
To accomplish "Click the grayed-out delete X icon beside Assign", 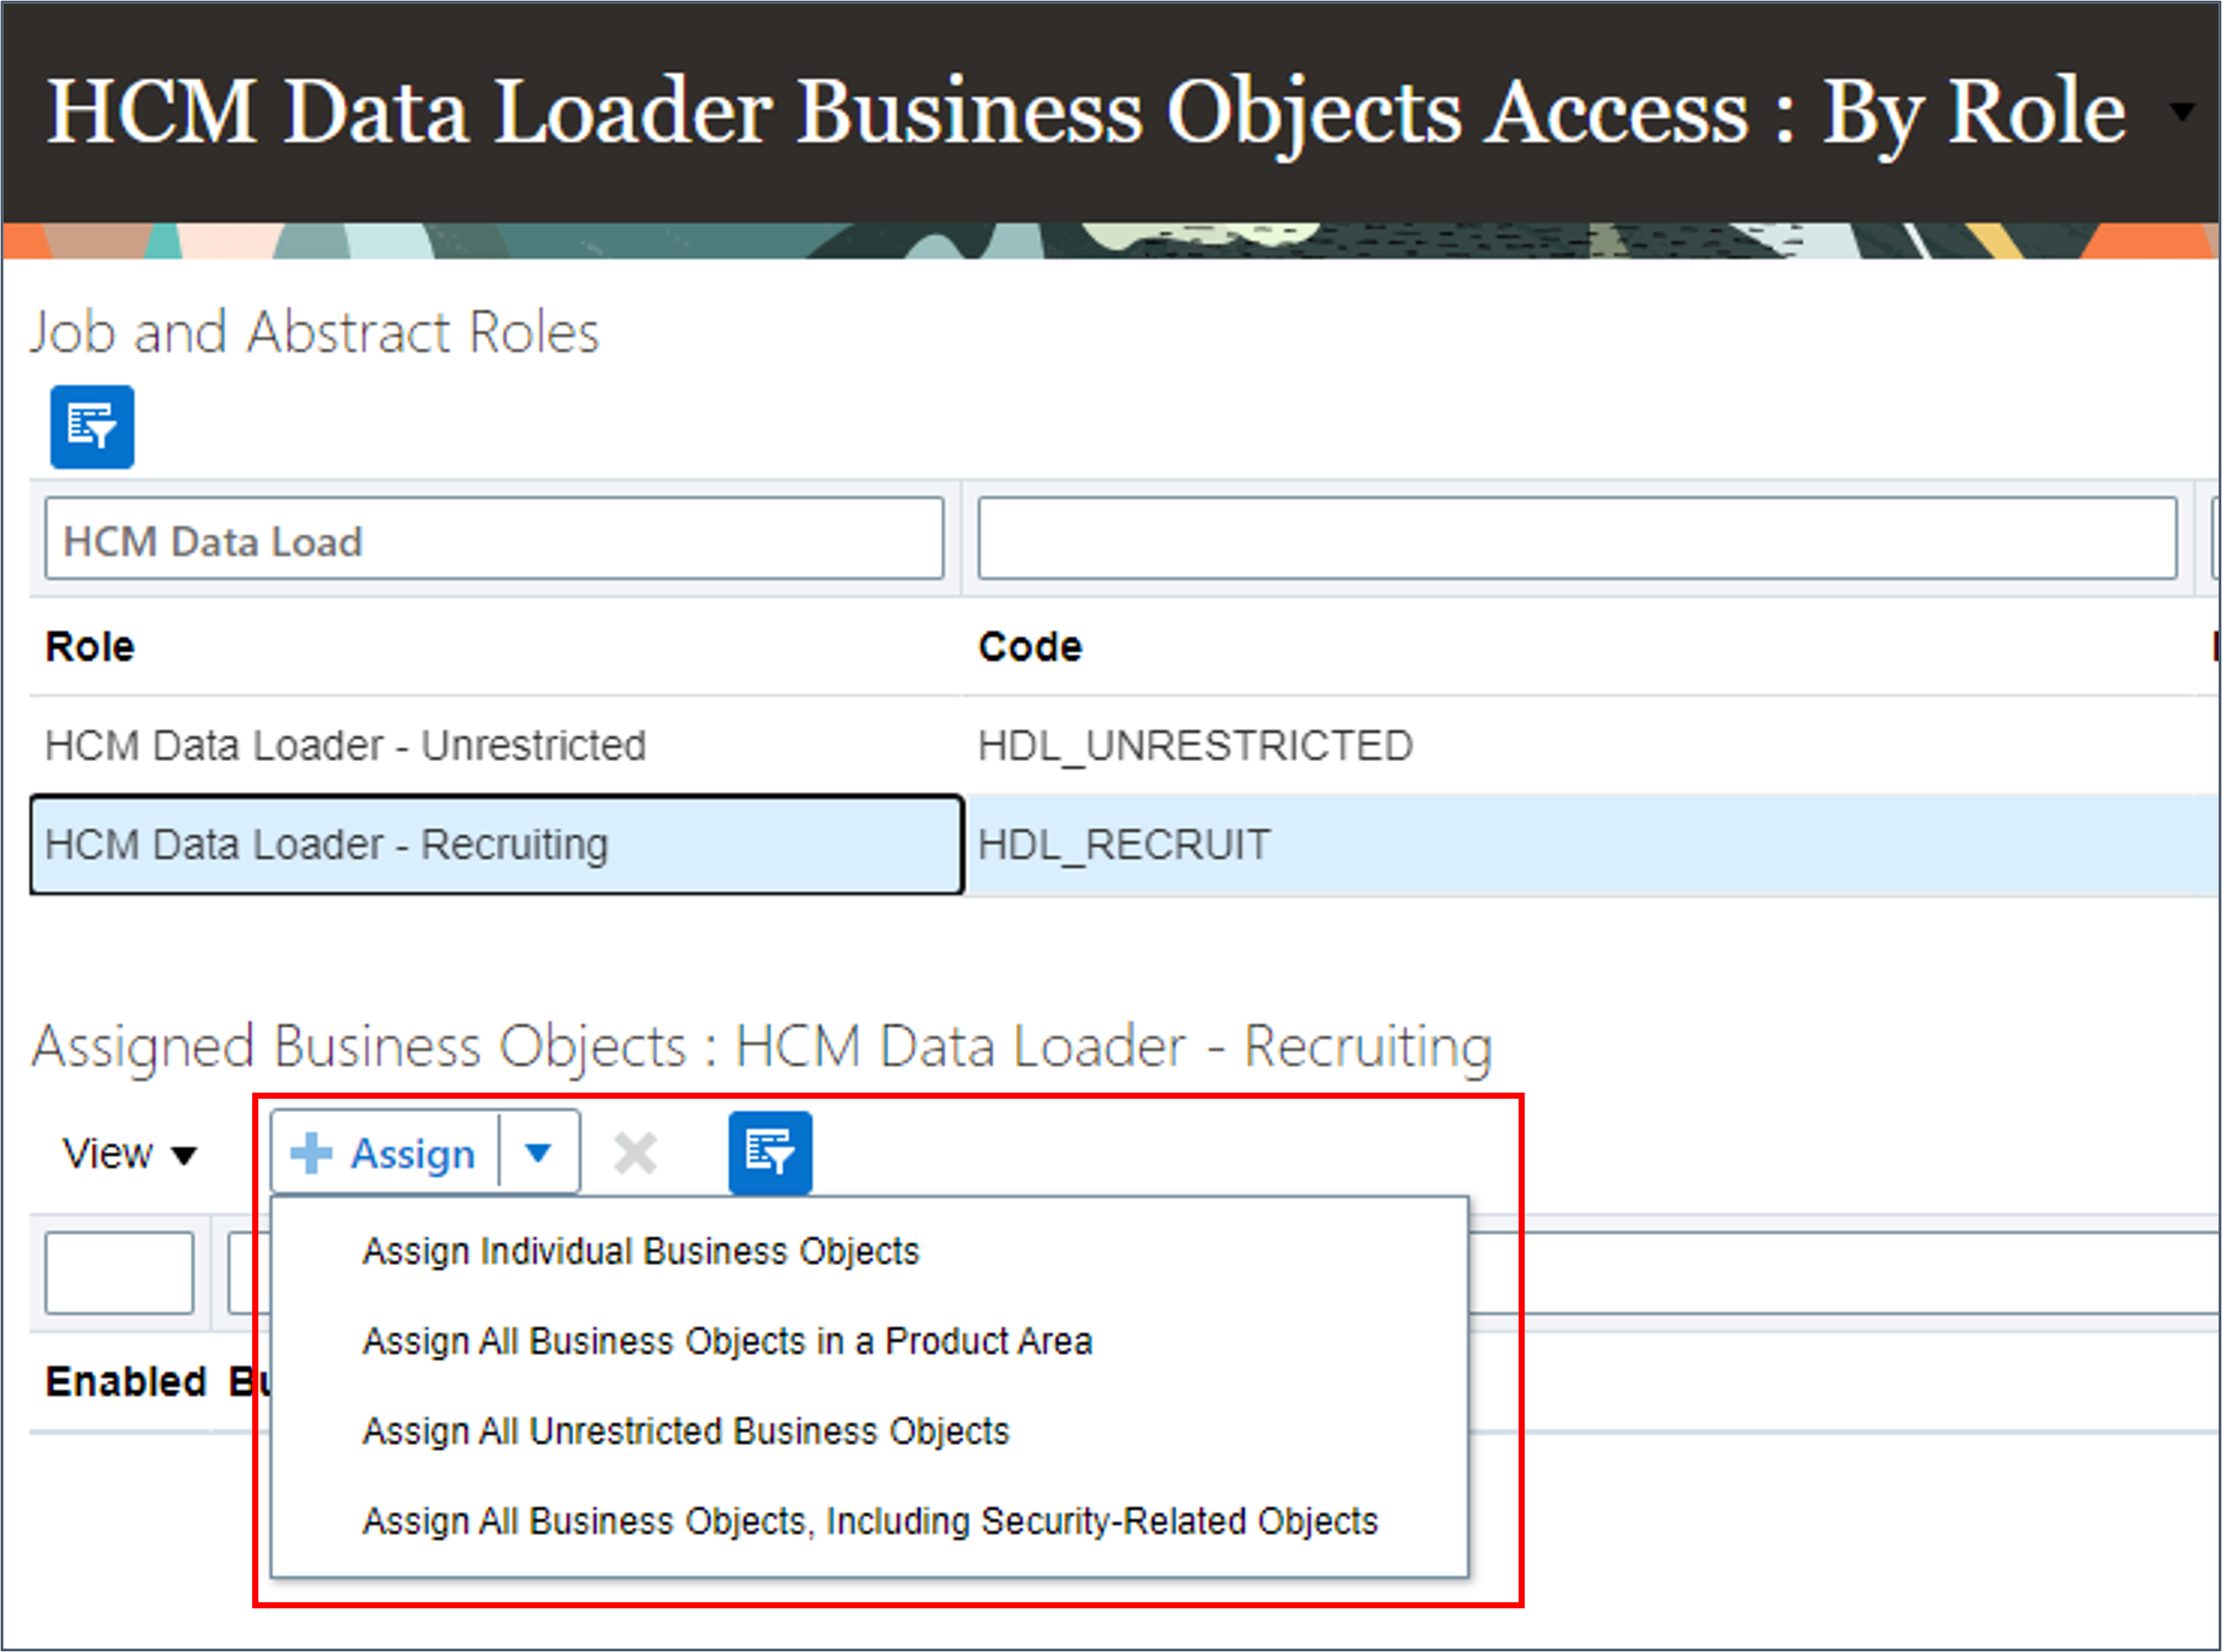I will click(635, 1153).
